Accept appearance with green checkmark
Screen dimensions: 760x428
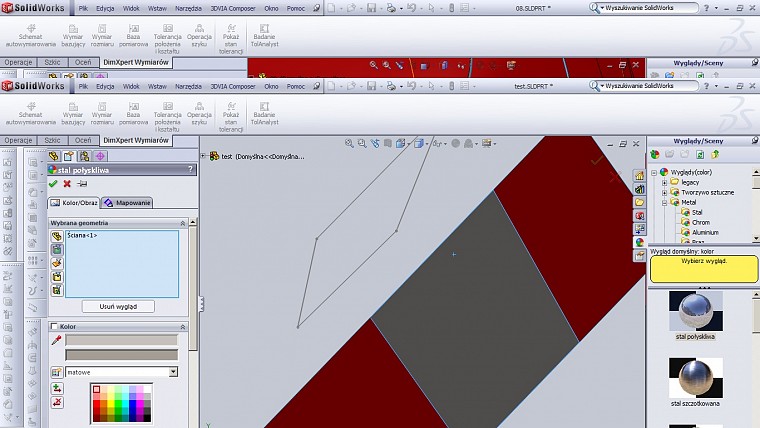click(53, 184)
